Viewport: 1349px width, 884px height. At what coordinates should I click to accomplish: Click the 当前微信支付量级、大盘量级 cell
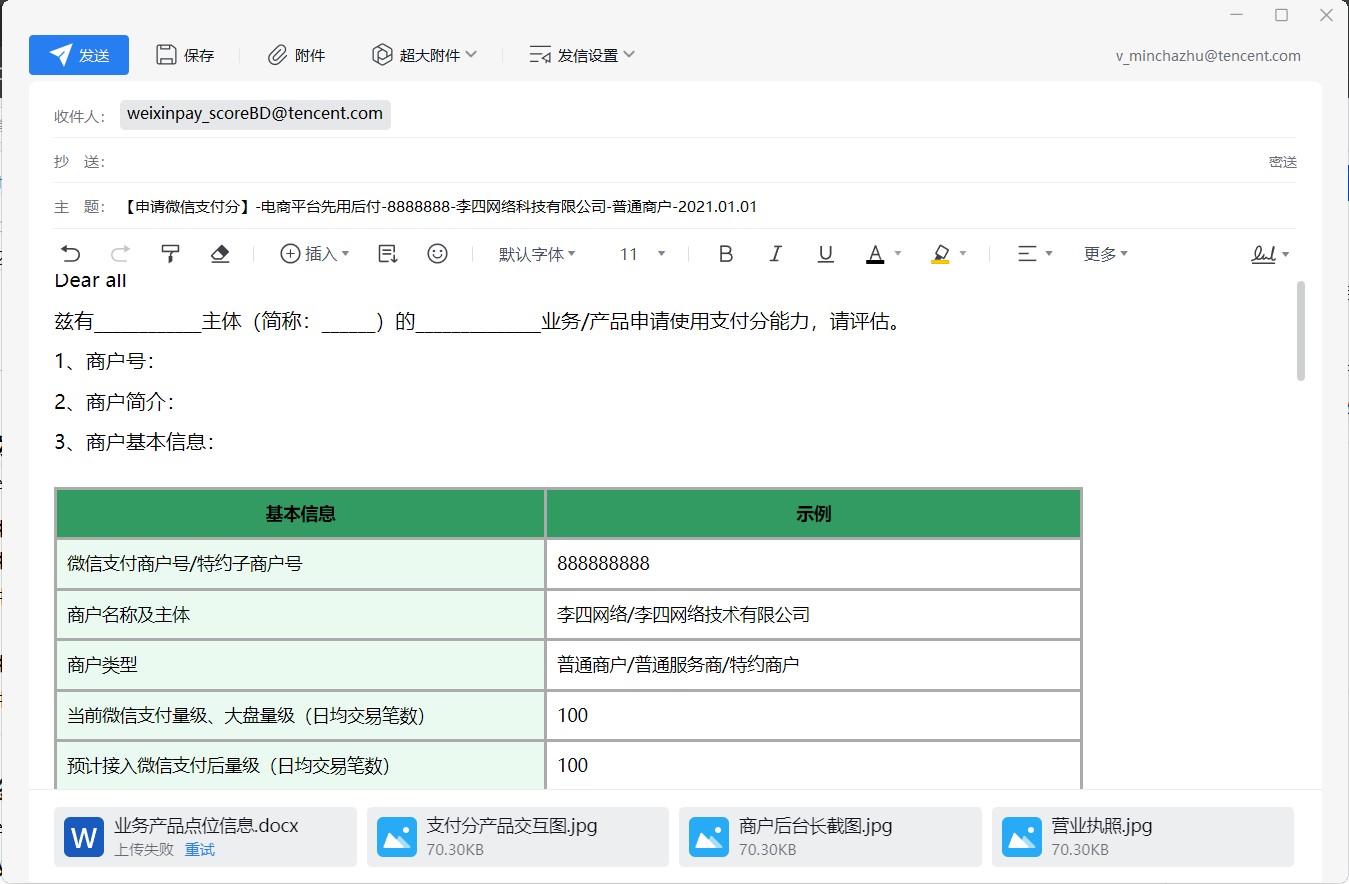coord(300,716)
